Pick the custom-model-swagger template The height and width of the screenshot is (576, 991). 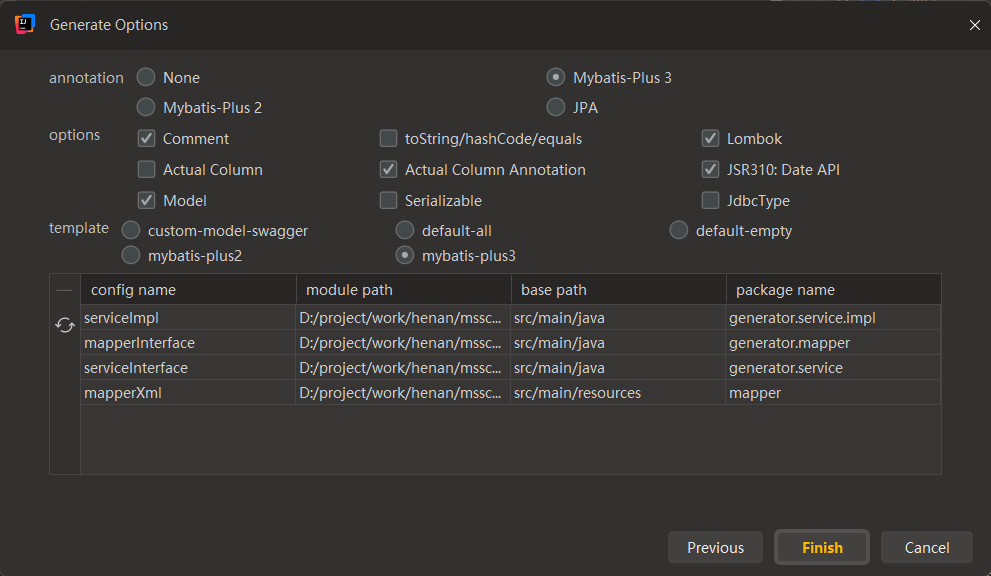tap(131, 231)
